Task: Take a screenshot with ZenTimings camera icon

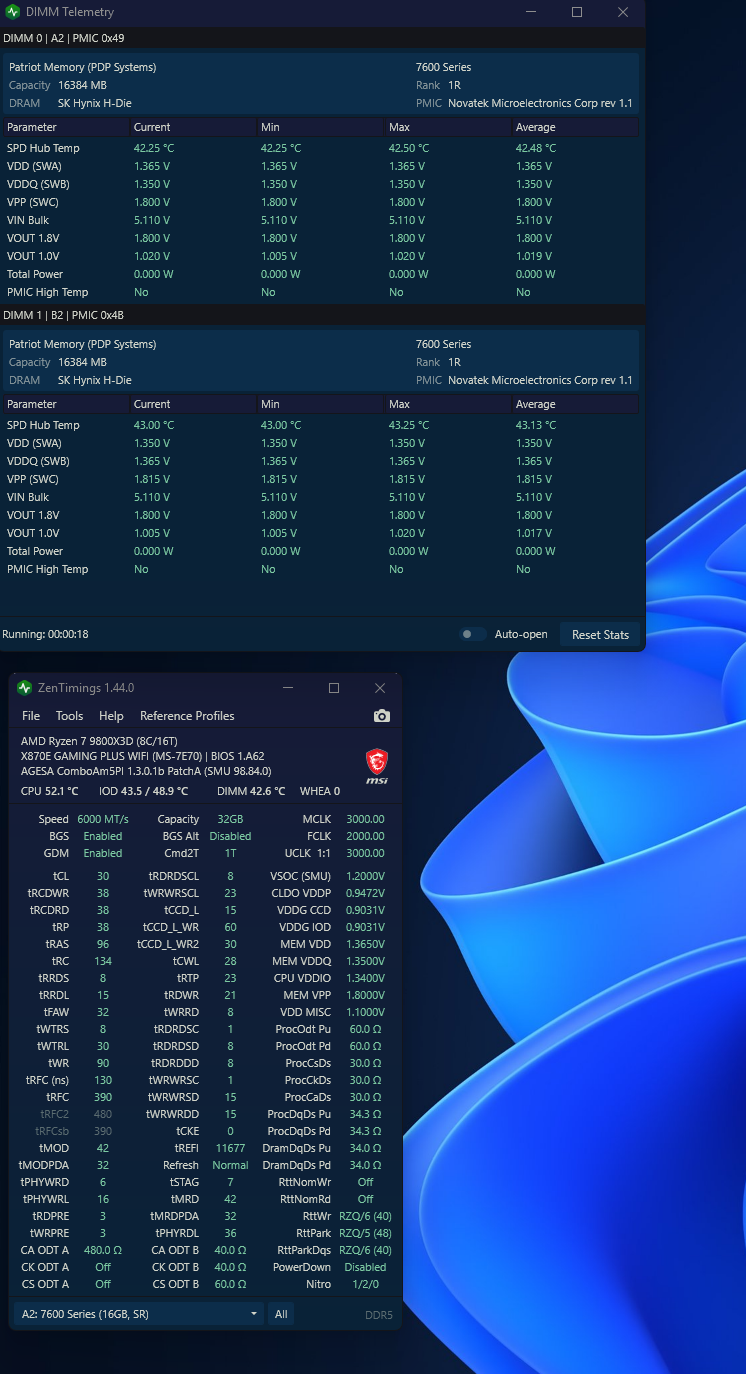Action: coord(381,716)
